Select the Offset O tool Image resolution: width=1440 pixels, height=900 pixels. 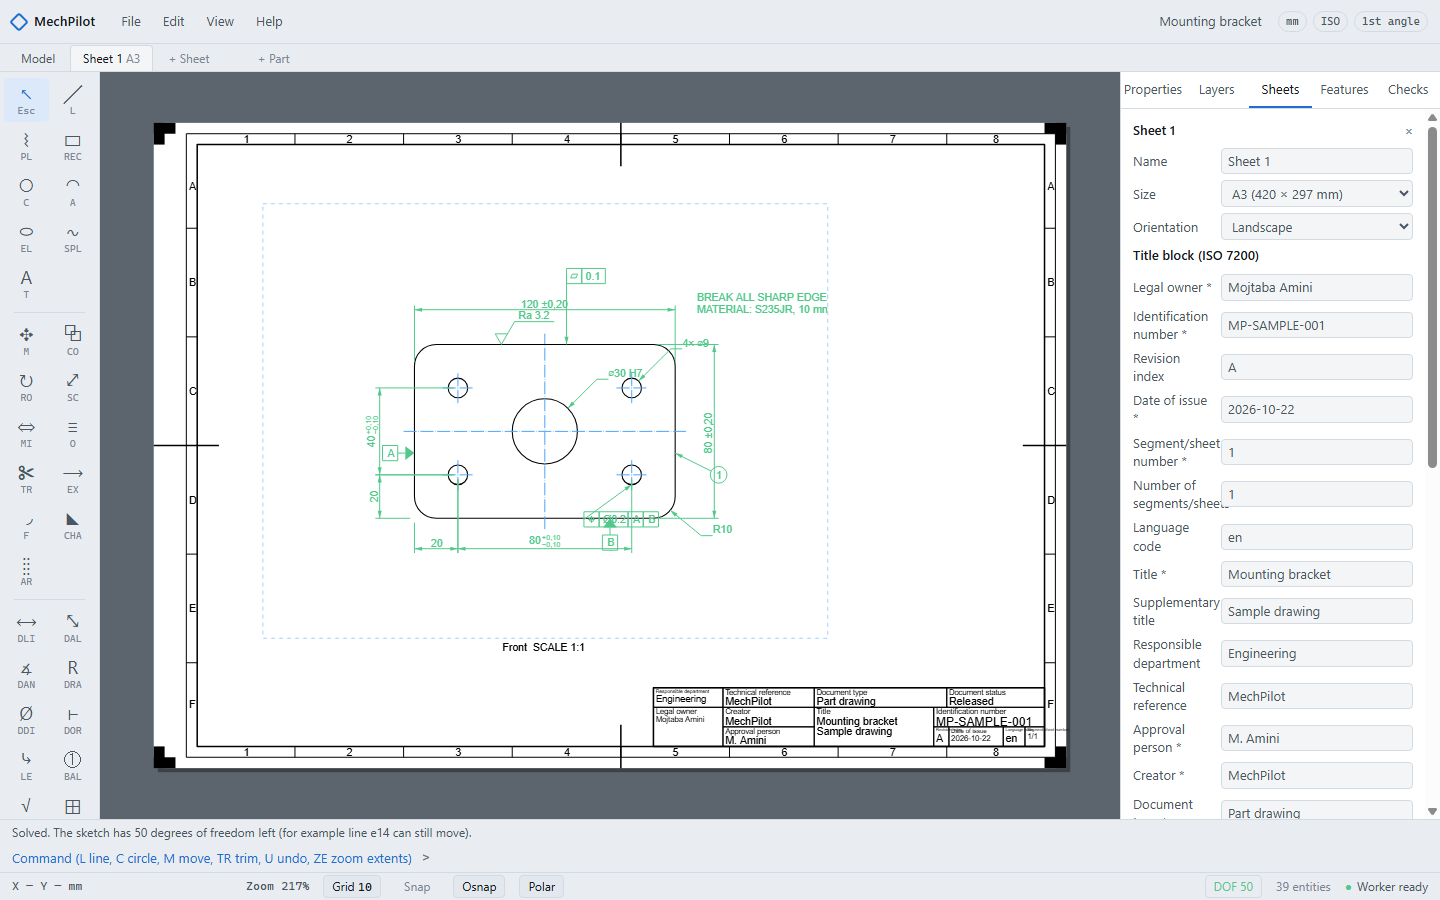tap(73, 434)
